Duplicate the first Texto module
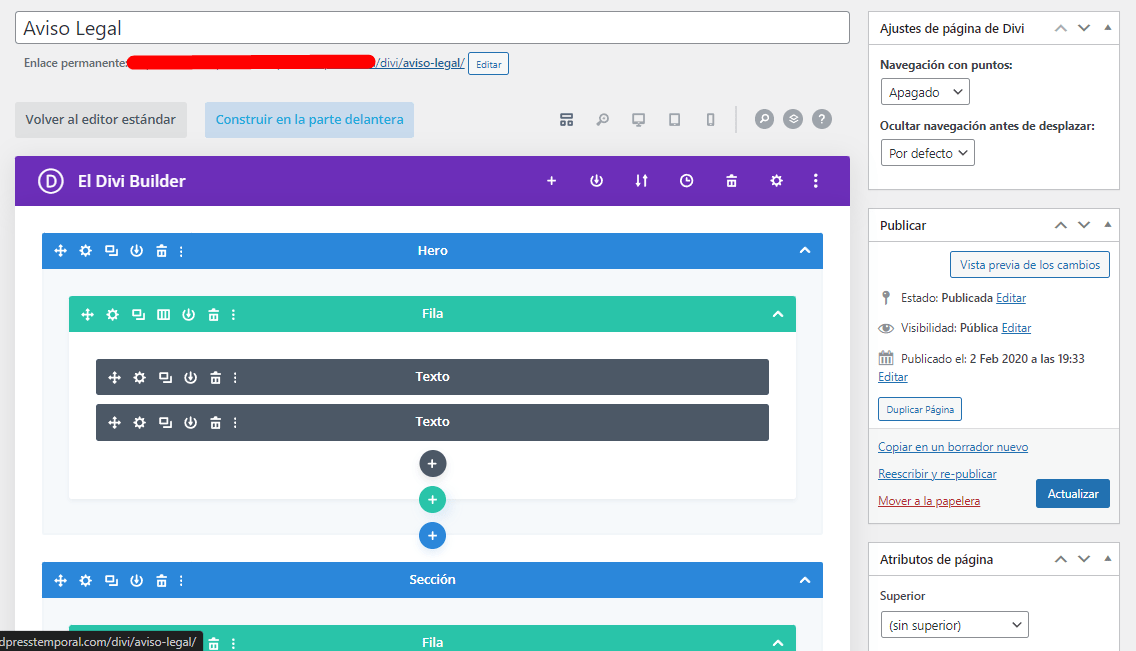 coord(165,377)
